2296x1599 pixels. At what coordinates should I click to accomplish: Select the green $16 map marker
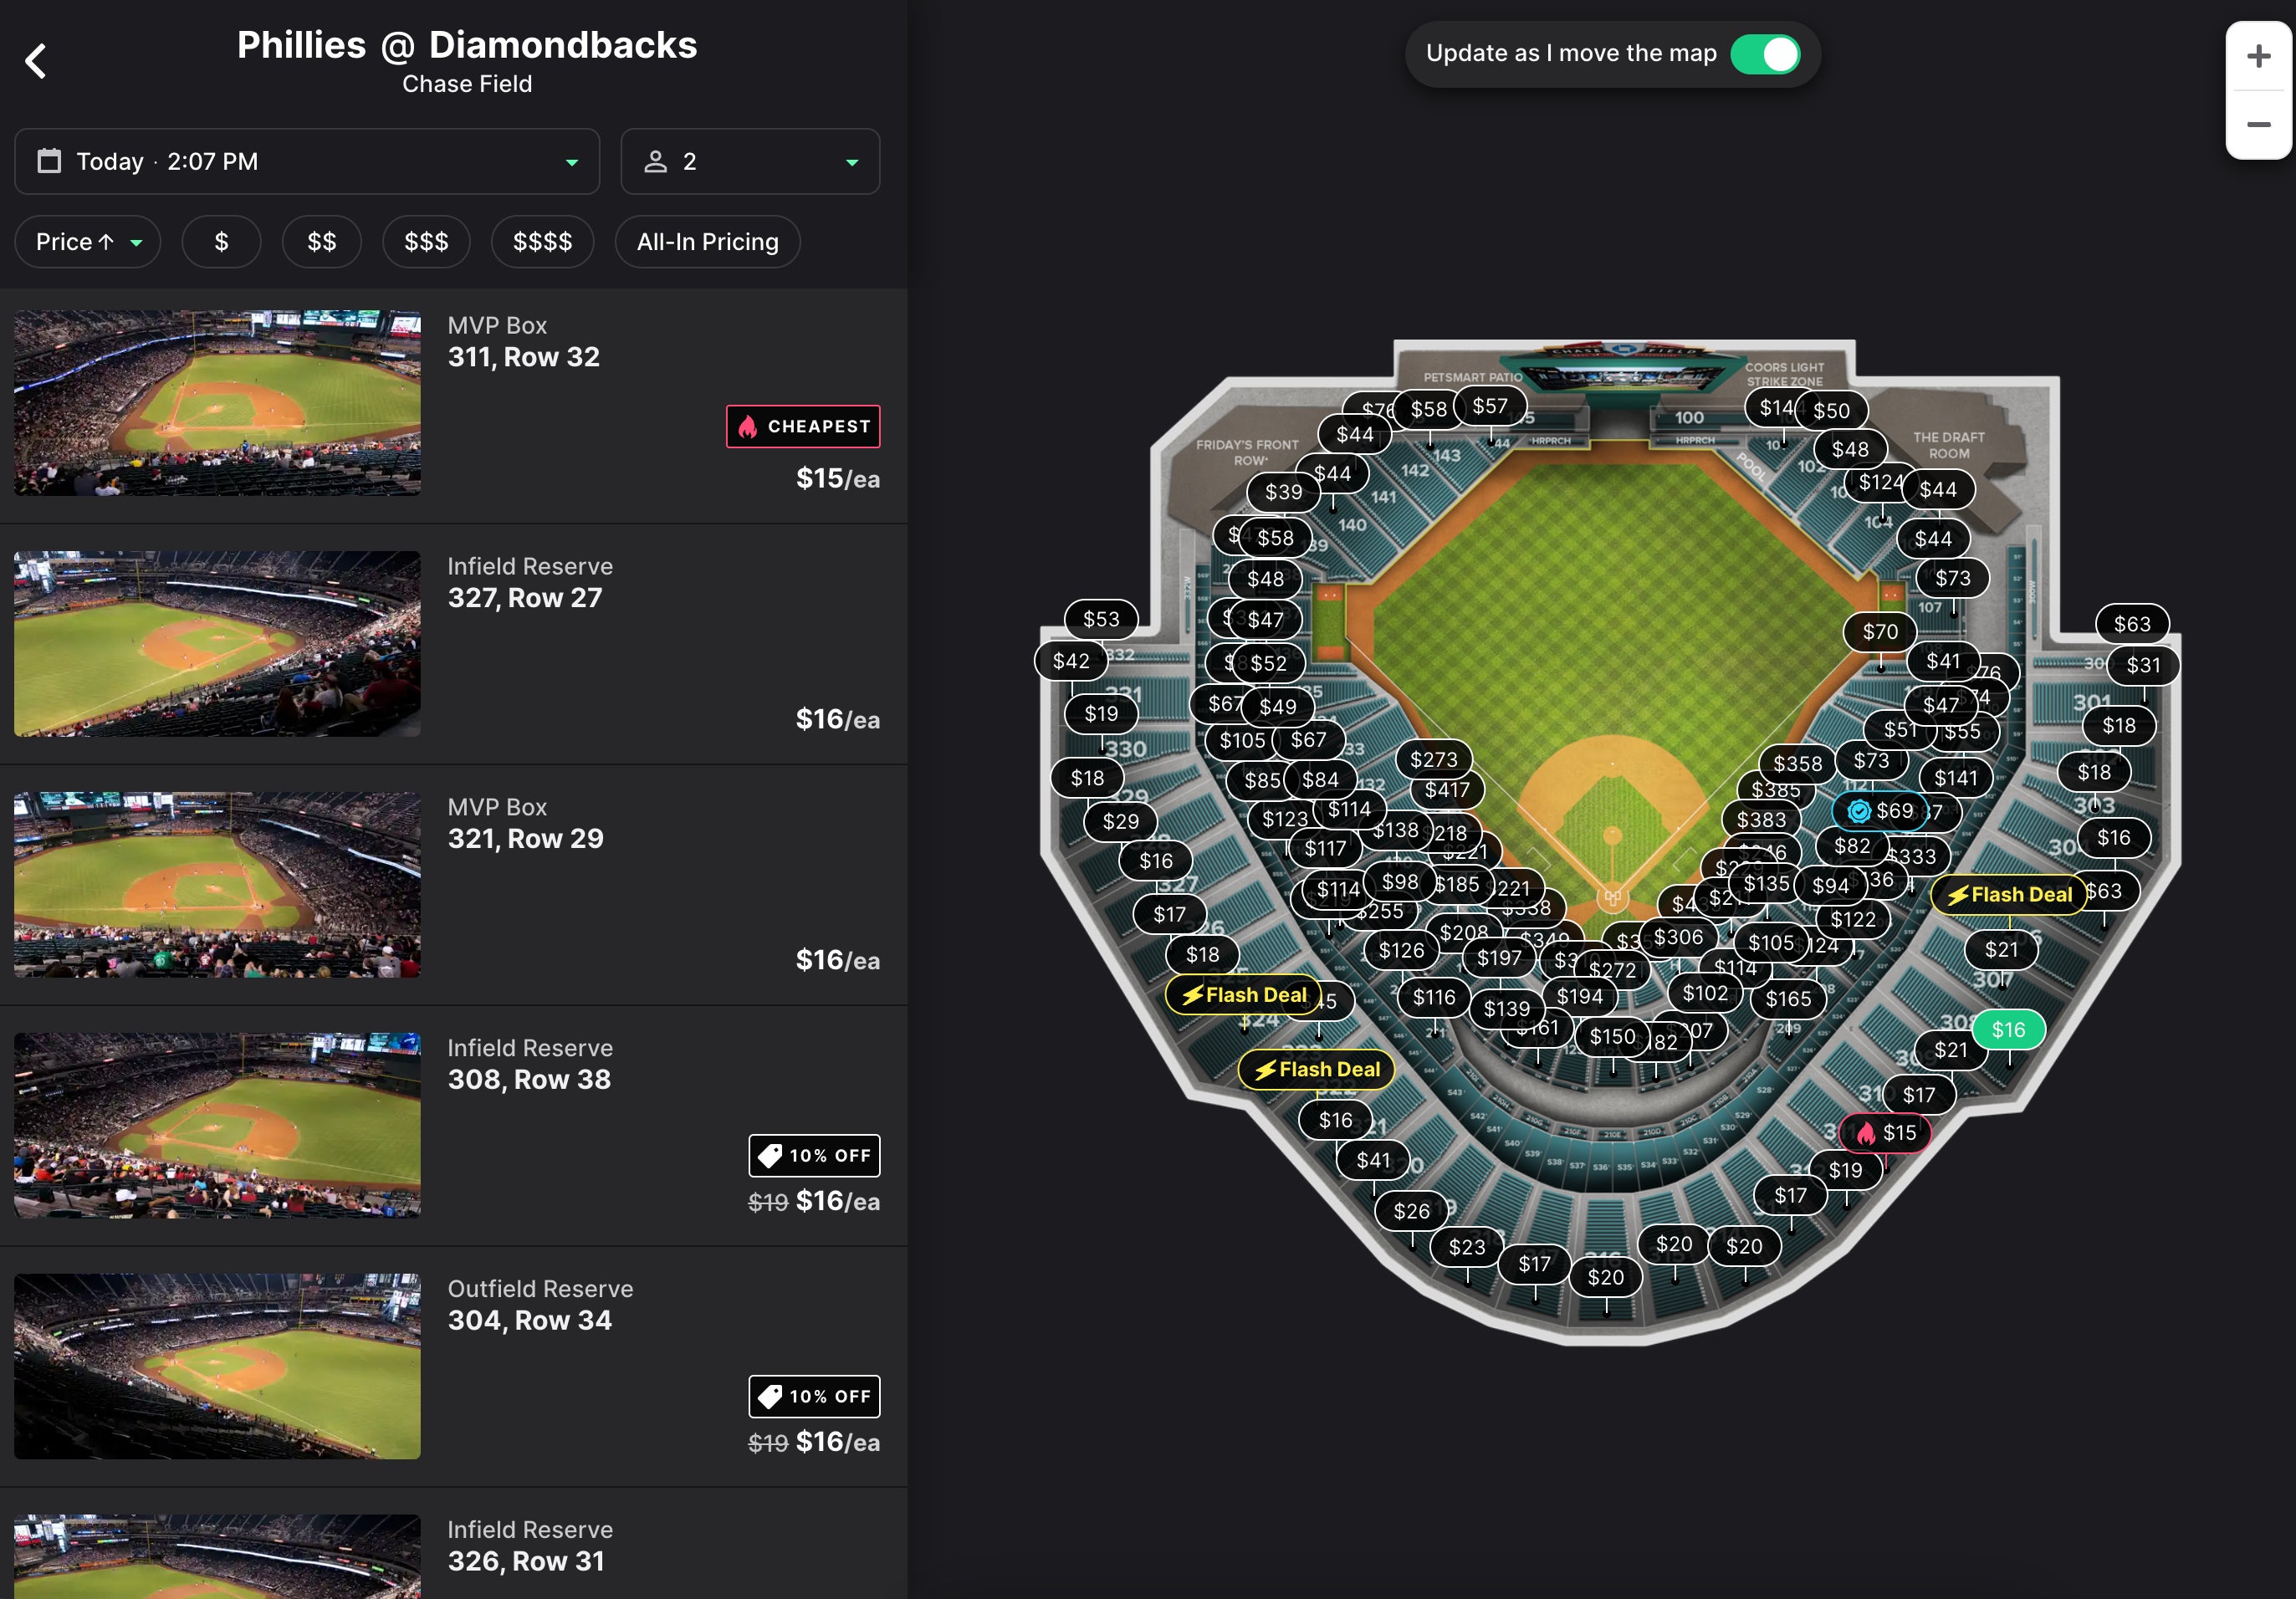pyautogui.click(x=2007, y=1029)
